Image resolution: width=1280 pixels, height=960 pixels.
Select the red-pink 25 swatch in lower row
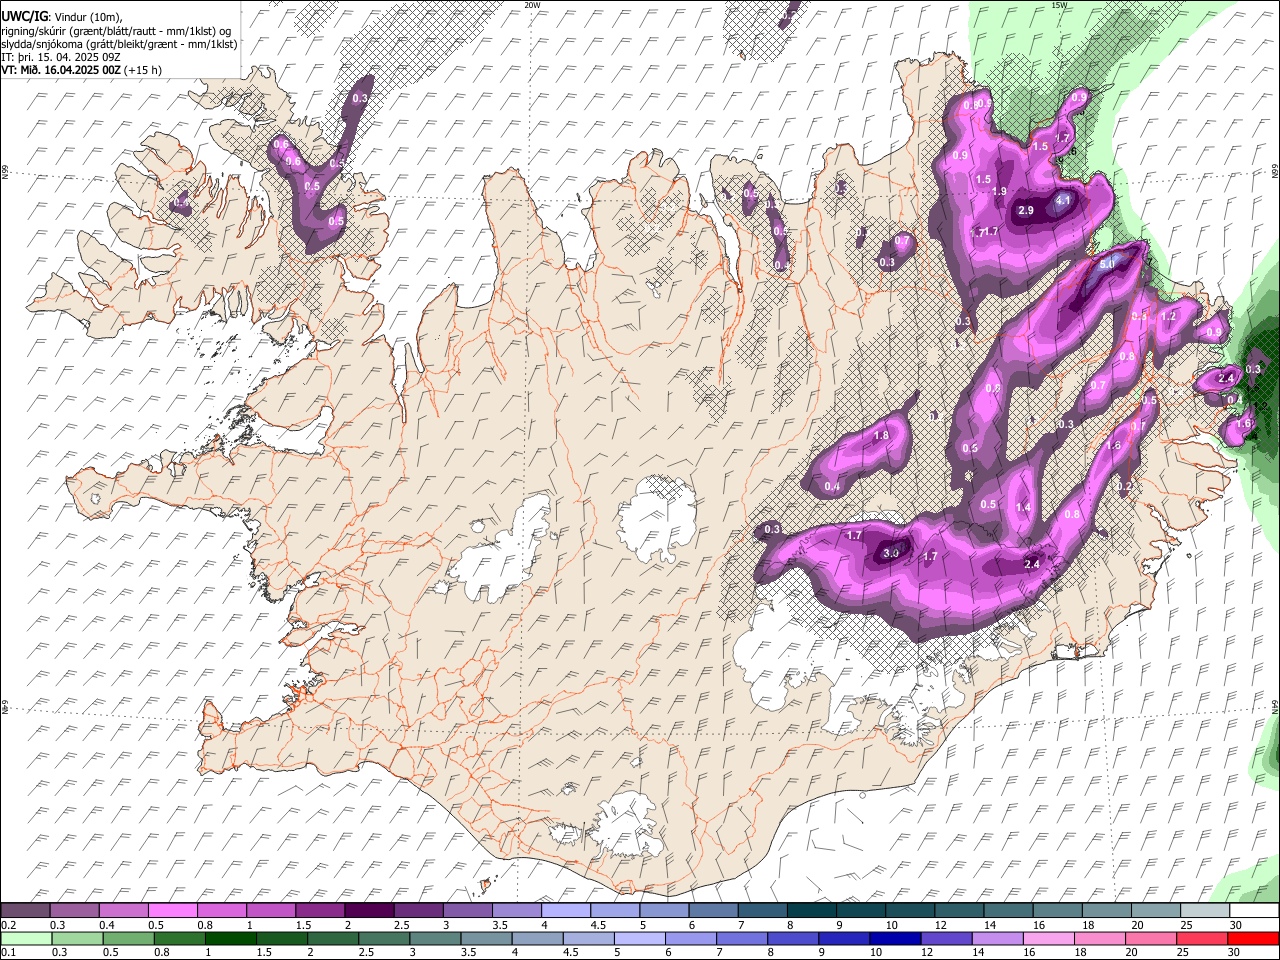pos(1202,939)
